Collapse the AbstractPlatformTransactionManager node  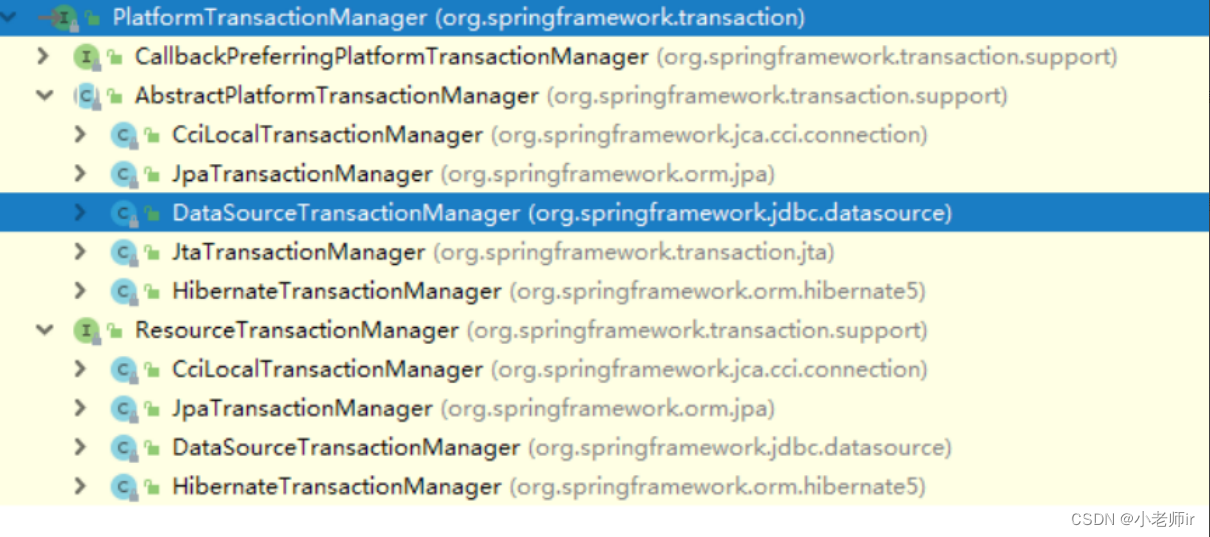(44, 96)
